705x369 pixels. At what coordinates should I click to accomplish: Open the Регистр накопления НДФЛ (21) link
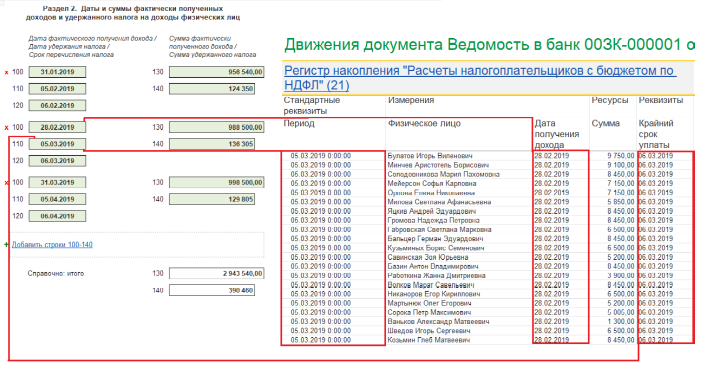480,78
